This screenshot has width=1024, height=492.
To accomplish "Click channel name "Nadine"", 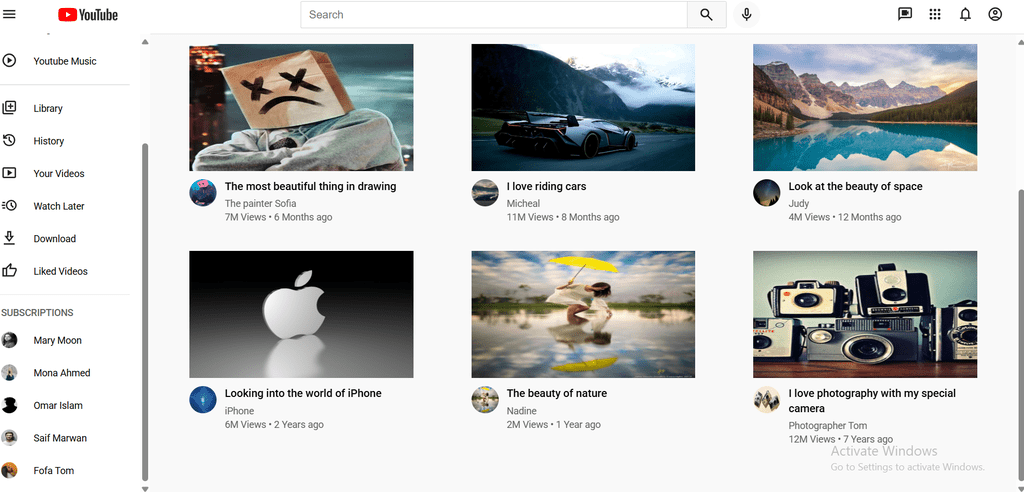I will 522,411.
